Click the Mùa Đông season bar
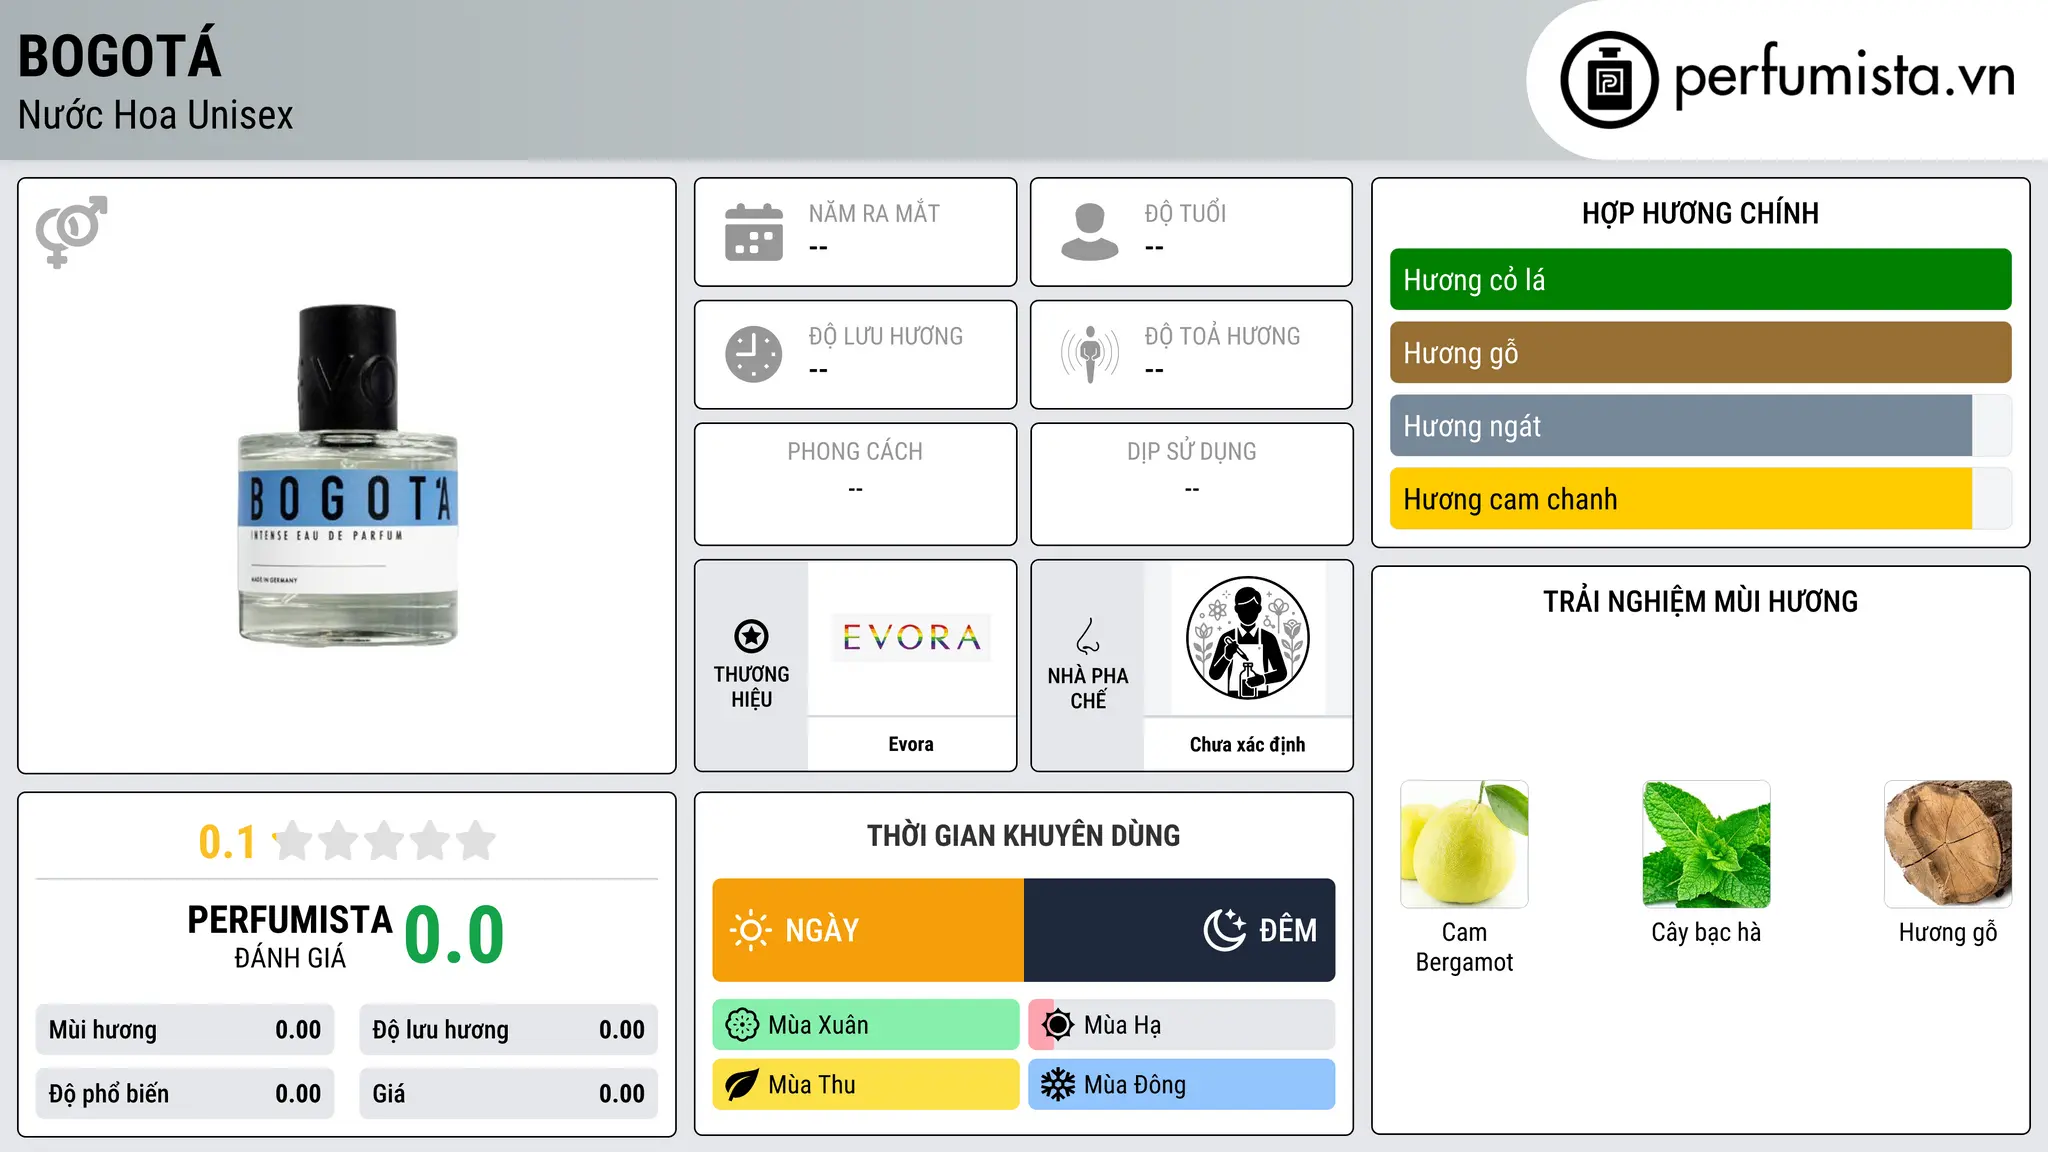 click(x=1182, y=1085)
